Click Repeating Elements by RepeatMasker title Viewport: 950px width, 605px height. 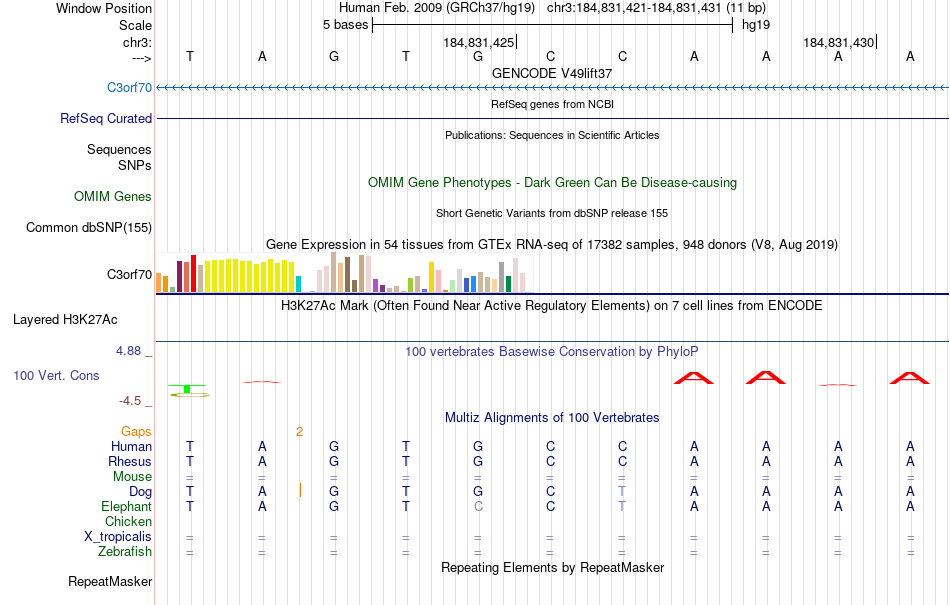pos(552,567)
